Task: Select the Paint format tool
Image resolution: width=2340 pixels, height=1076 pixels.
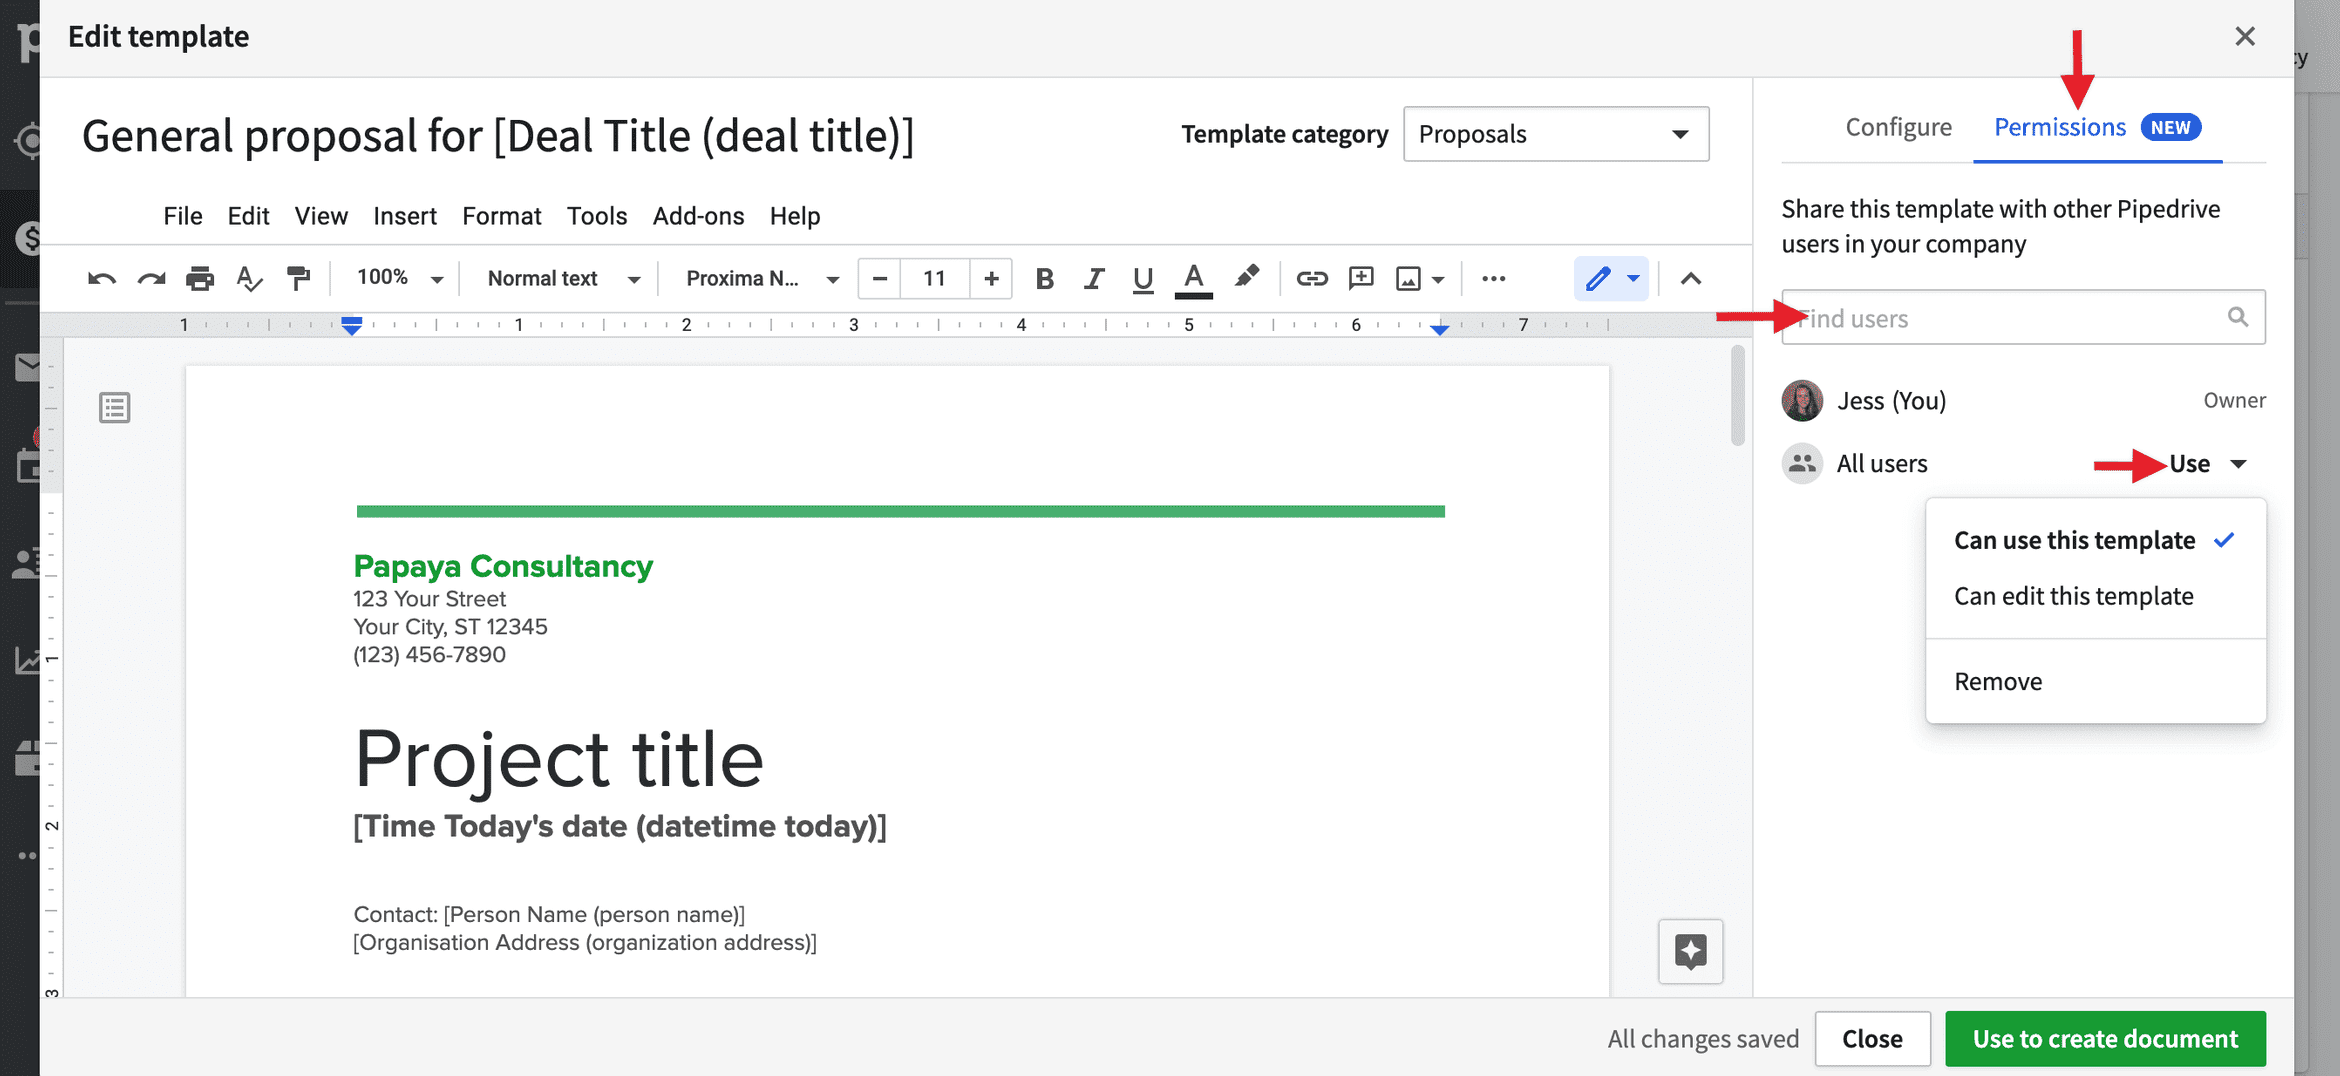Action: tap(298, 278)
